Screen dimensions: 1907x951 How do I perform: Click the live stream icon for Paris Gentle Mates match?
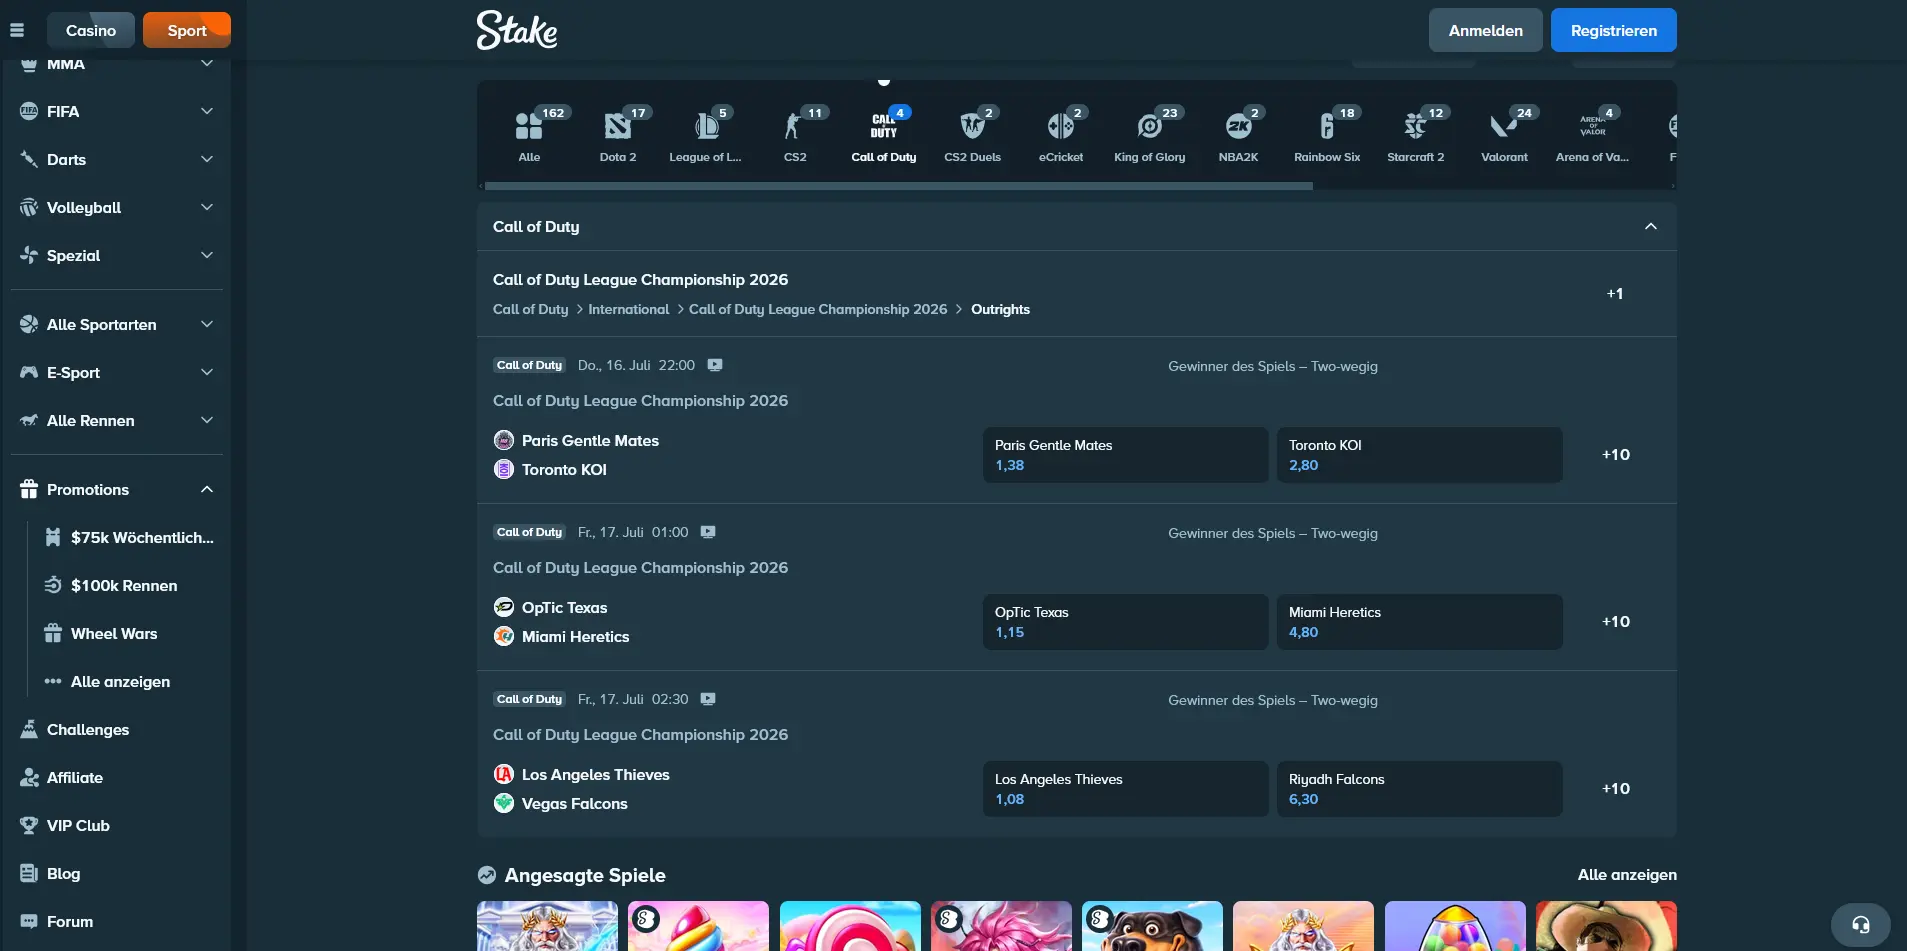tap(715, 365)
